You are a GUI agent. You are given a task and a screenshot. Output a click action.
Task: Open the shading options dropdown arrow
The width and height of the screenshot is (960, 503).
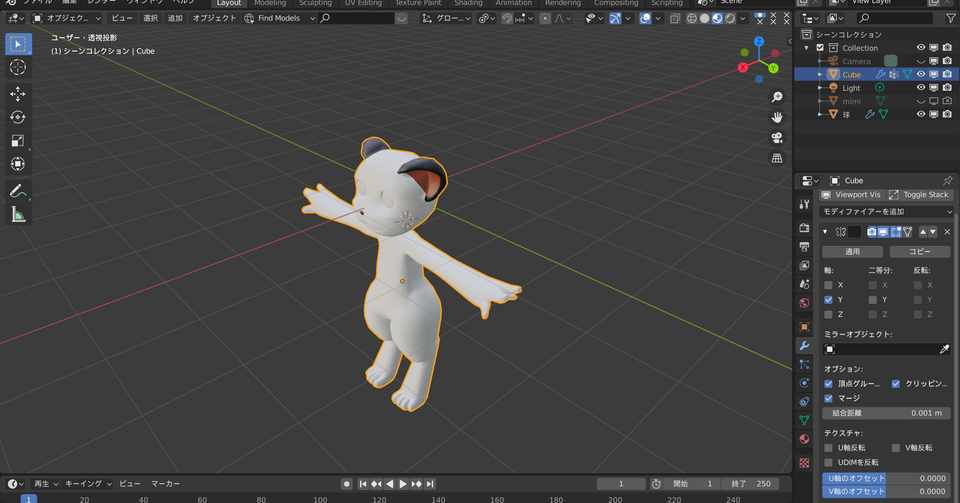click(x=743, y=18)
